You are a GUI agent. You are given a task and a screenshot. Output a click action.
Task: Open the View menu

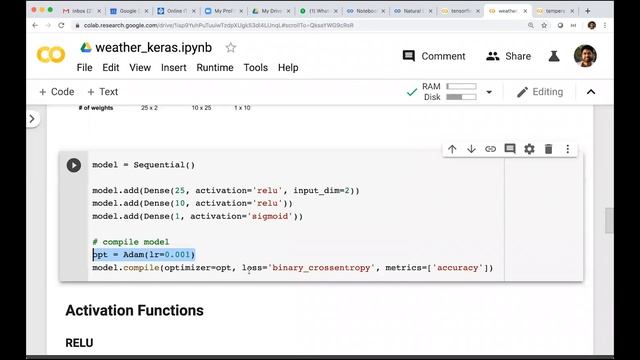click(140, 68)
